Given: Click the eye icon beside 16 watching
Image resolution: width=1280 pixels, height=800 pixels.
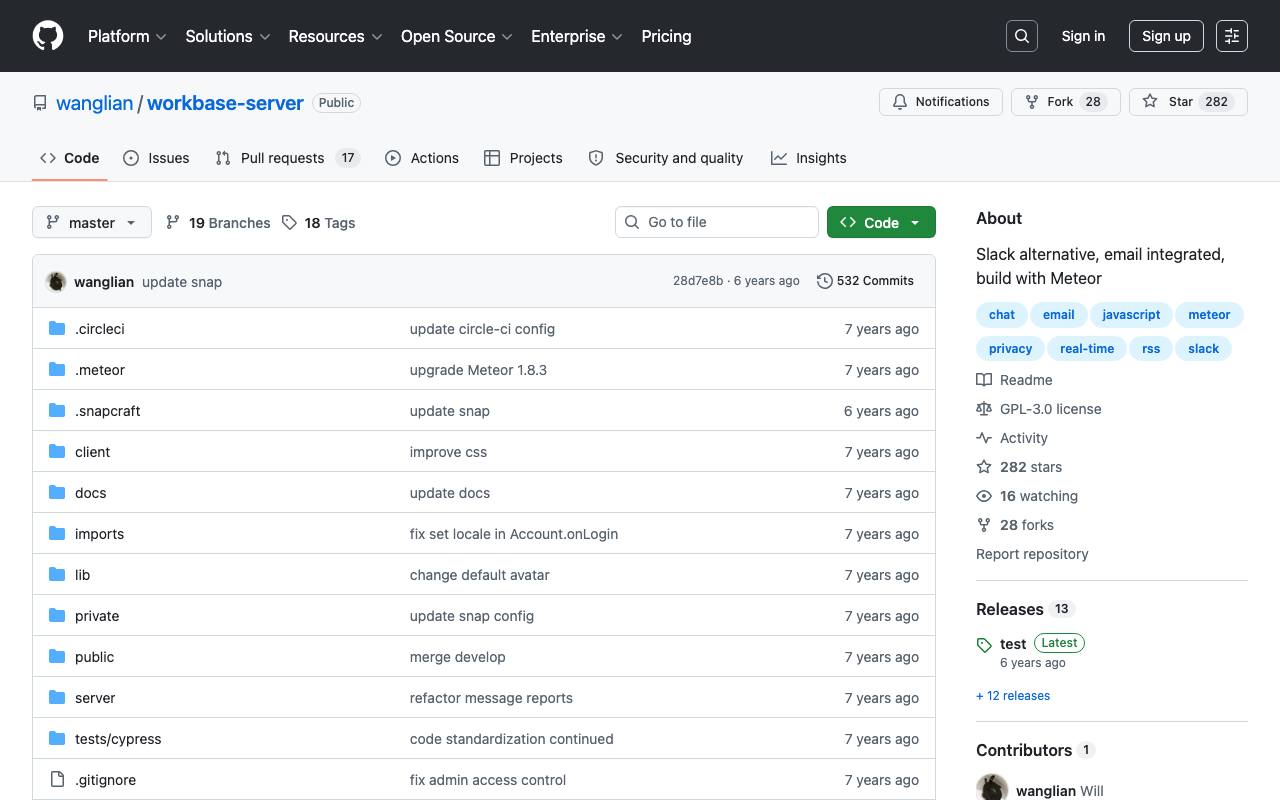Looking at the screenshot, I should pos(984,496).
